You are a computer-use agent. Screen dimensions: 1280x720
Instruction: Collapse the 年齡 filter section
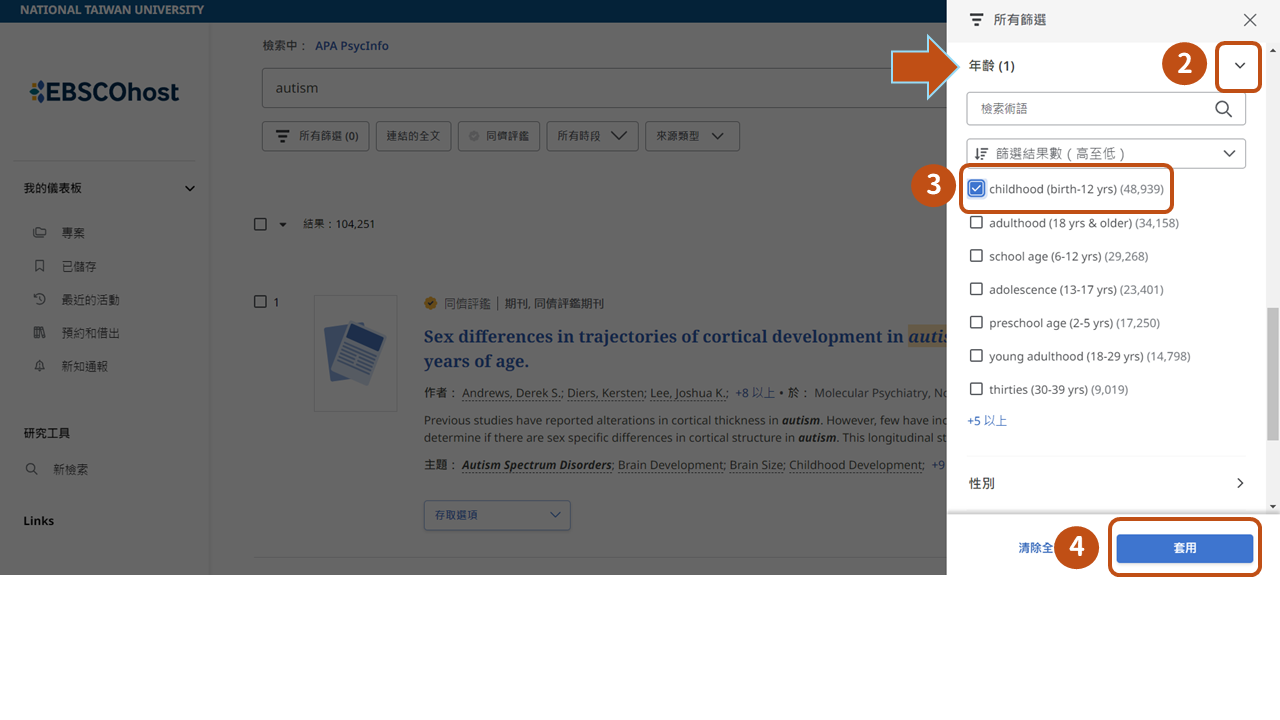1240,66
